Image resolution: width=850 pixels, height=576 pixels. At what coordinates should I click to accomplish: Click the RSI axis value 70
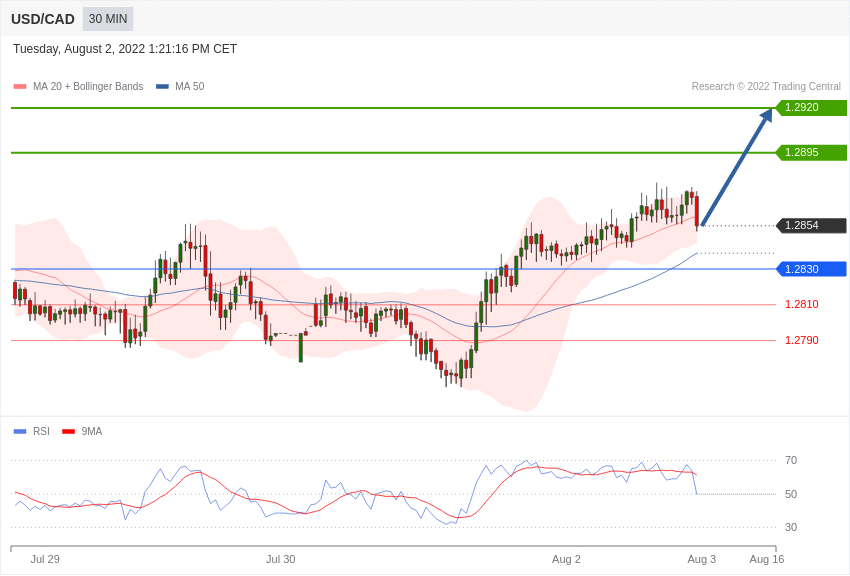pos(791,461)
